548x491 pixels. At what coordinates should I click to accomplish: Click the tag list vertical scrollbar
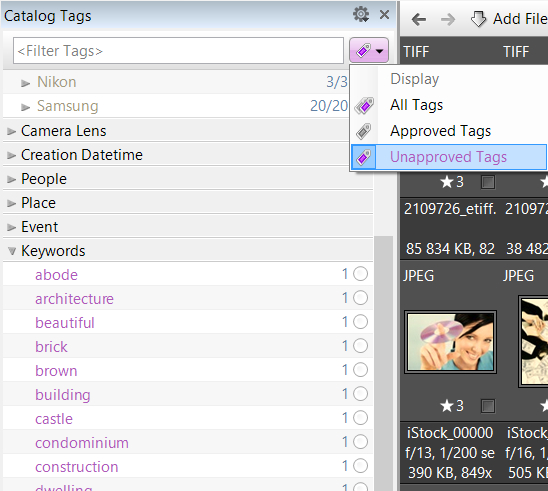click(x=383, y=363)
